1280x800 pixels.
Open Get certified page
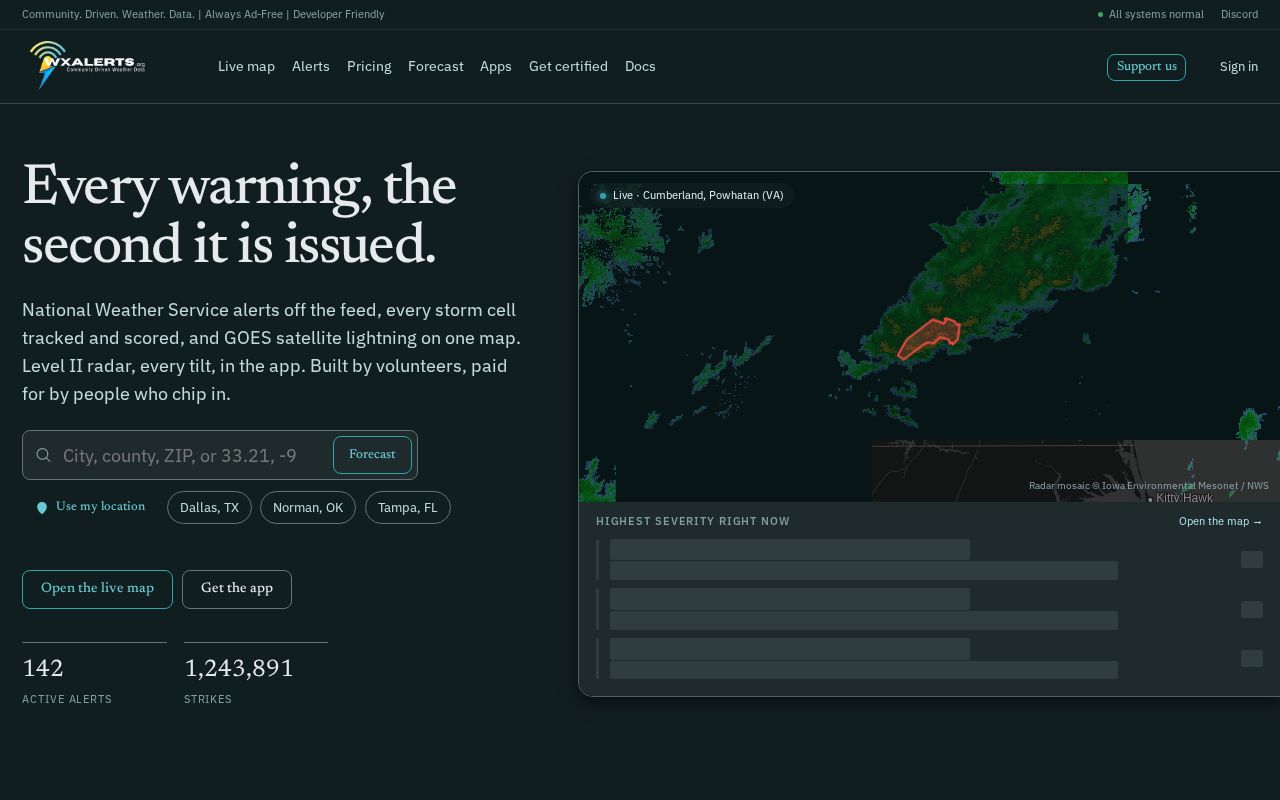568,66
